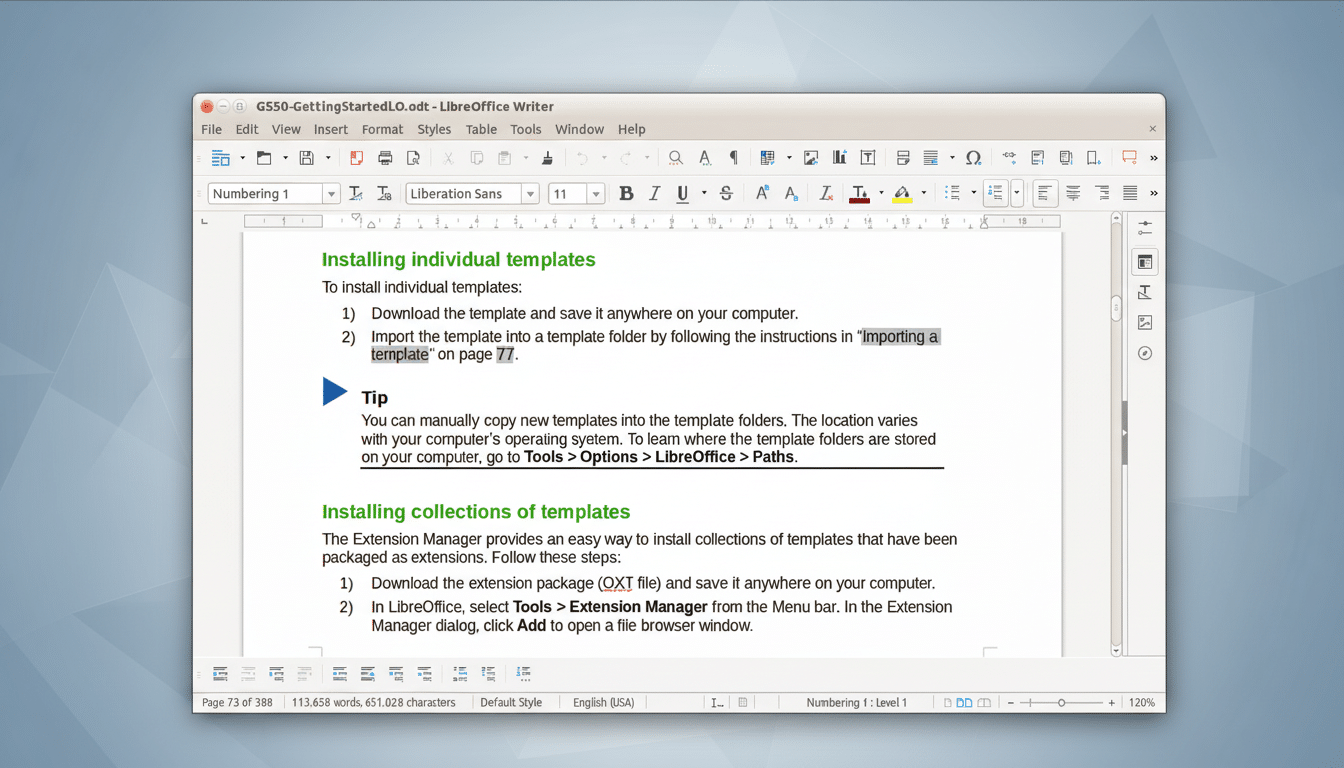Viewport: 1344px width, 768px height.
Task: Open the Page Break tool
Action: click(x=902, y=157)
